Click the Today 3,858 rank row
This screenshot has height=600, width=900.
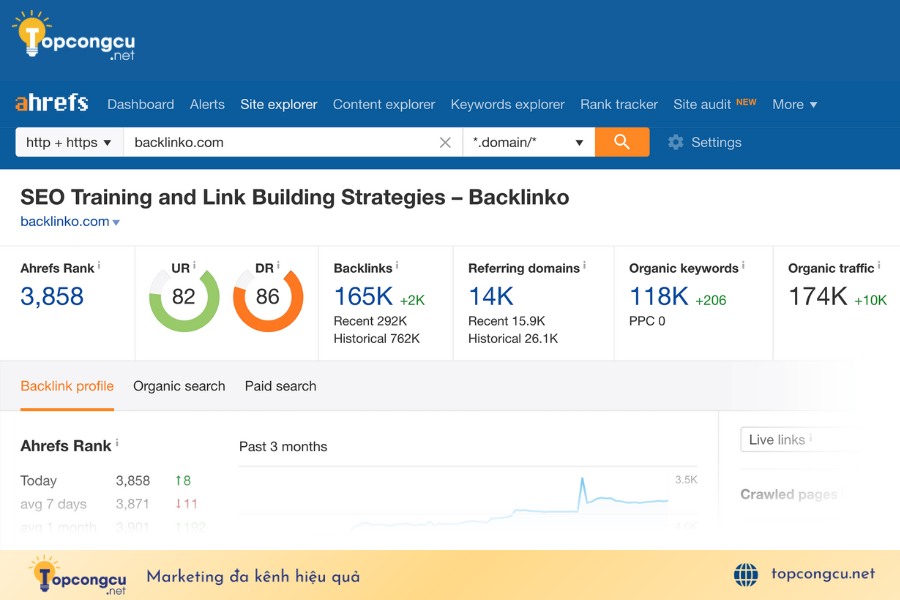point(106,481)
